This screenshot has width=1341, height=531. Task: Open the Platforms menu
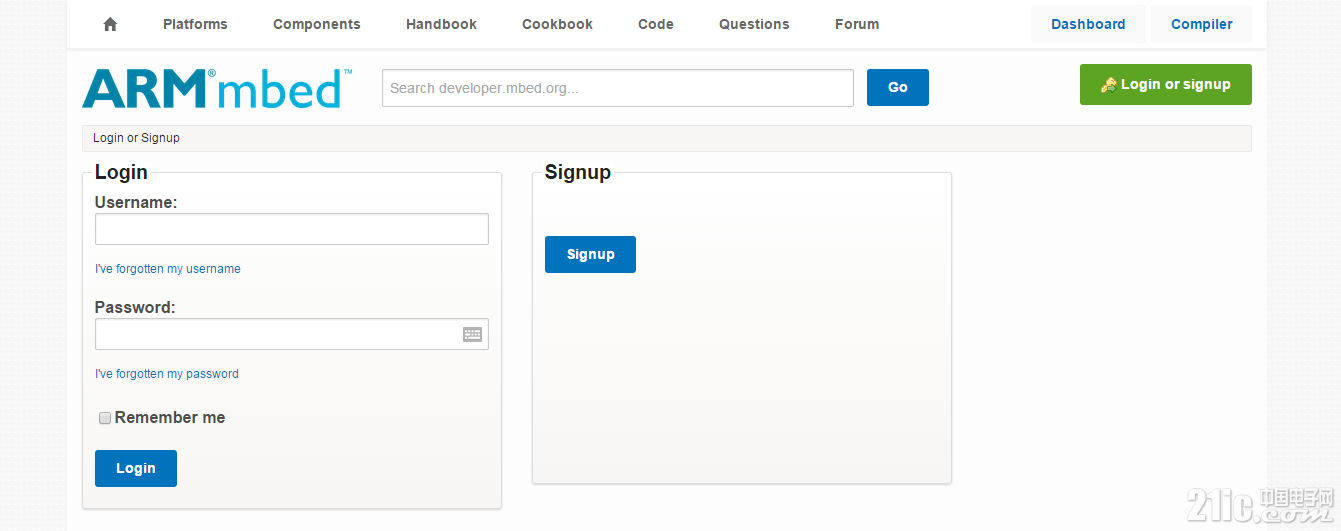[x=195, y=24]
